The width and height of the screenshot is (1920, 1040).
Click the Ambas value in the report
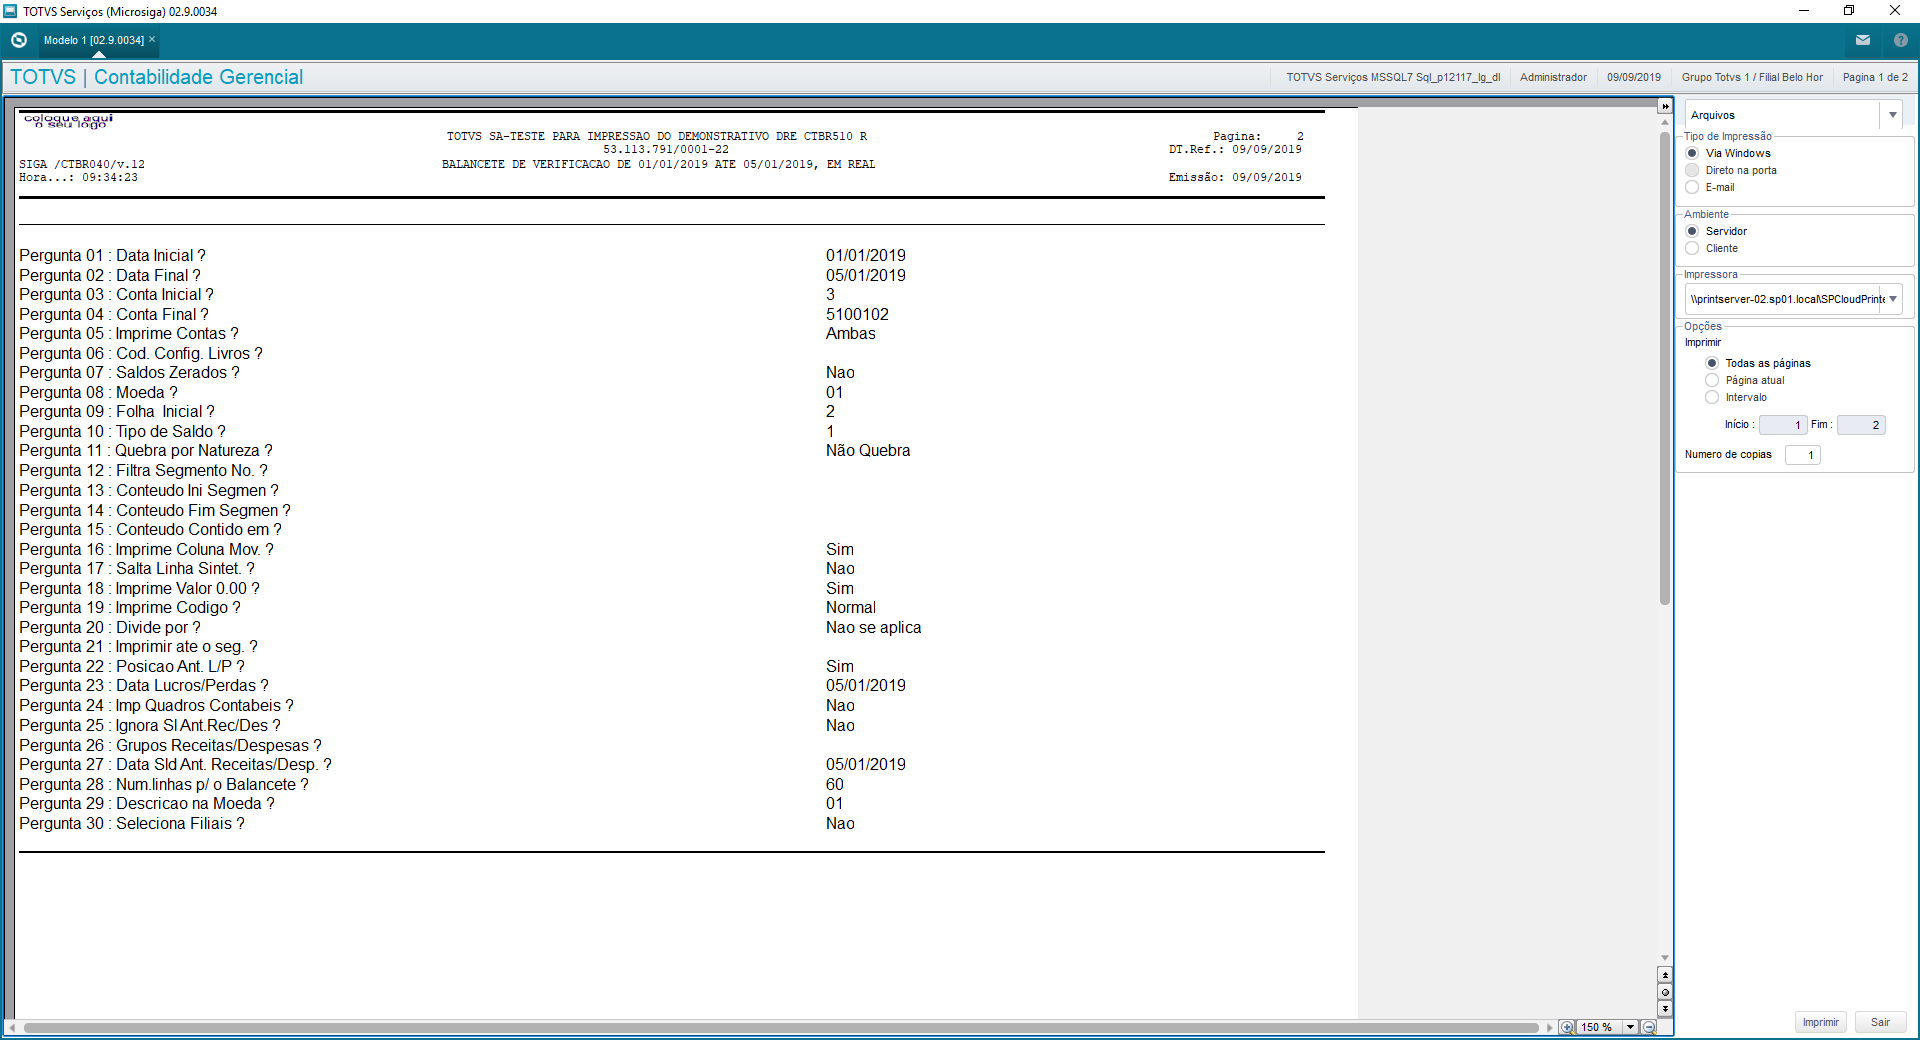[x=851, y=334]
